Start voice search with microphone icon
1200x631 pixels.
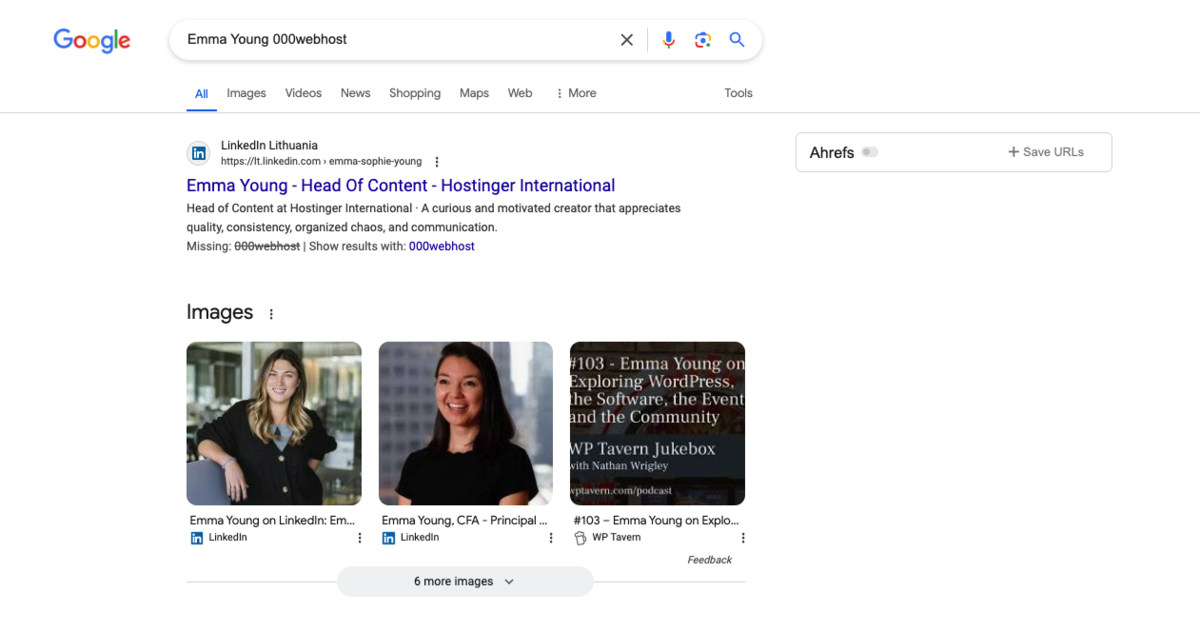[669, 40]
